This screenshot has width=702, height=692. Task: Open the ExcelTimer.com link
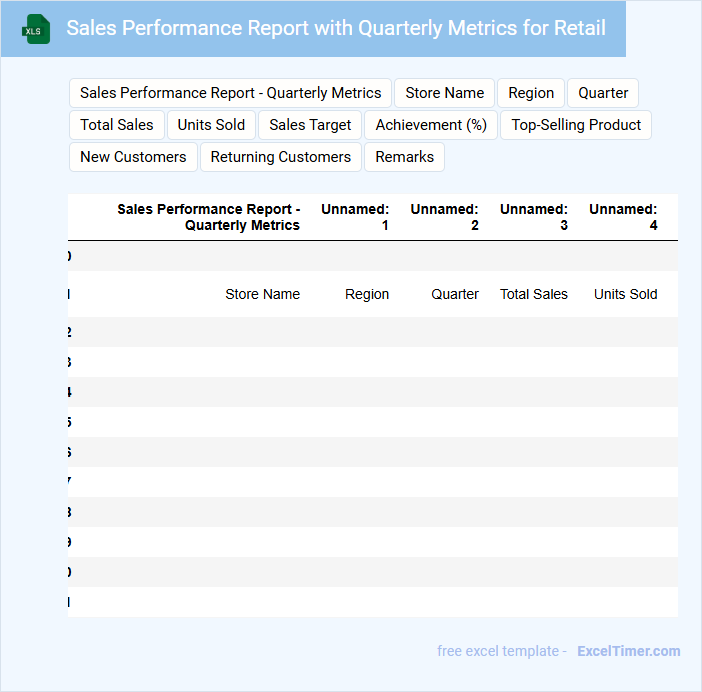tap(628, 651)
